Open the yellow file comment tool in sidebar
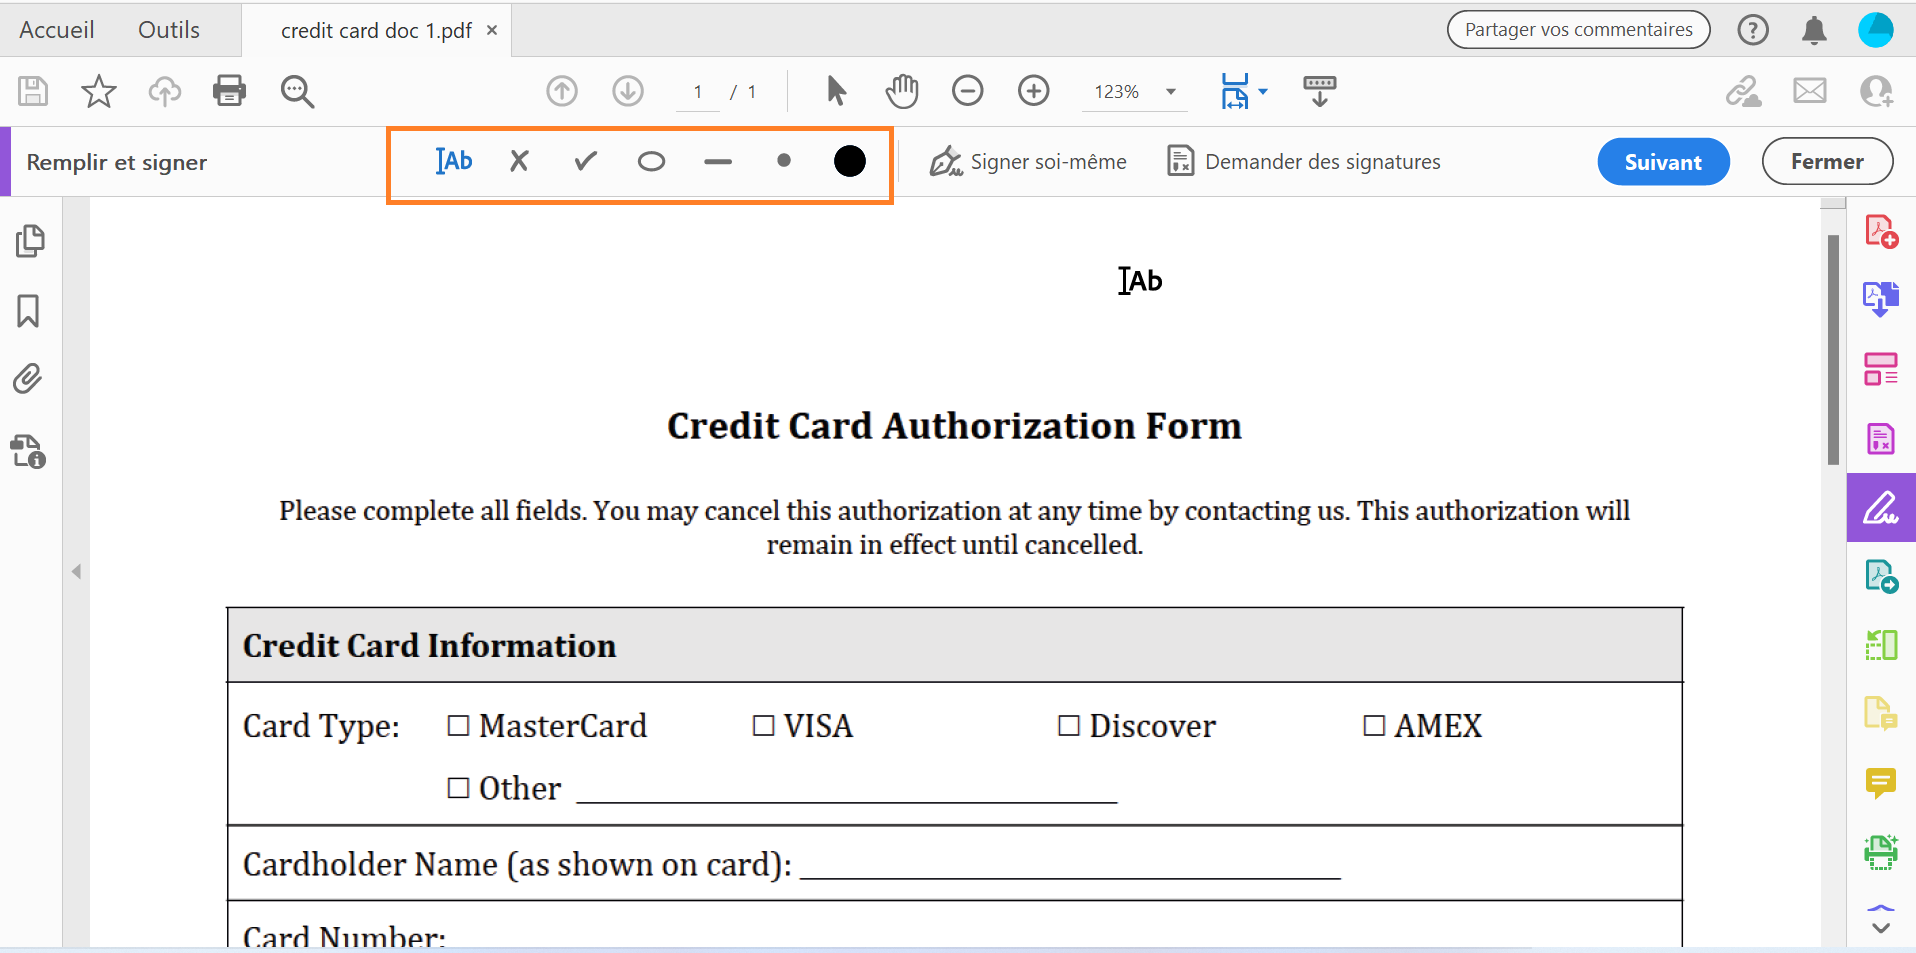Image resolution: width=1916 pixels, height=953 pixels. (x=1881, y=713)
